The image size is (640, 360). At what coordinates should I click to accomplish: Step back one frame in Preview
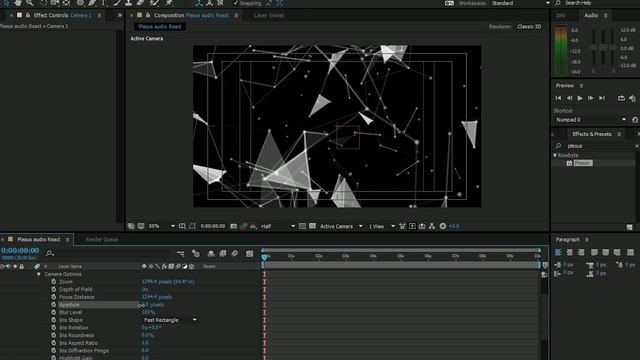coord(569,98)
